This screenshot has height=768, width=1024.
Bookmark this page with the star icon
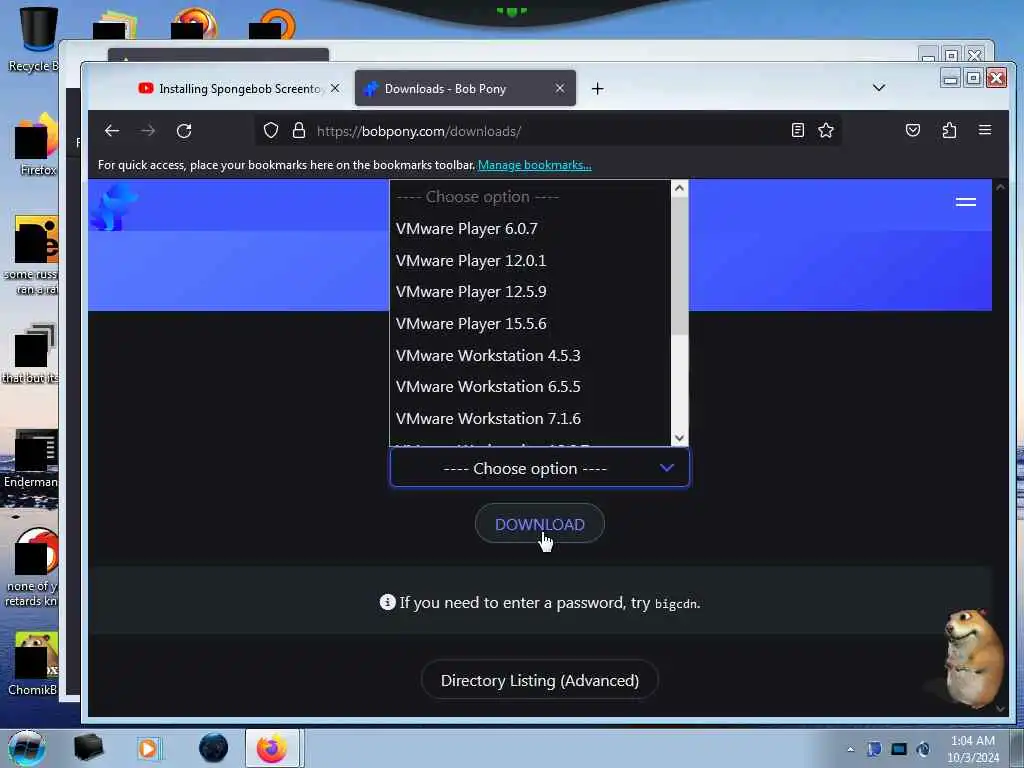(x=826, y=131)
